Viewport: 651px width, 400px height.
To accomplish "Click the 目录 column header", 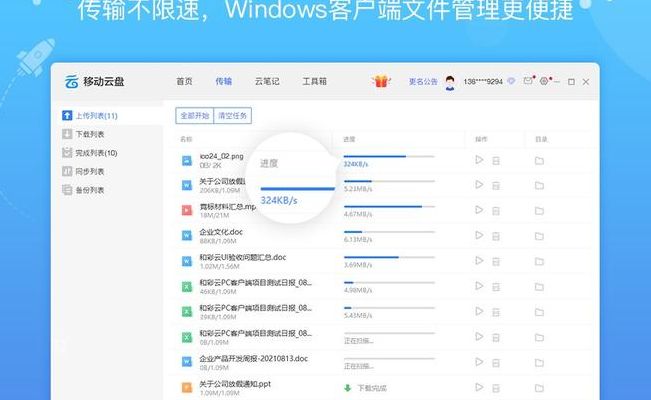I will 541,139.
